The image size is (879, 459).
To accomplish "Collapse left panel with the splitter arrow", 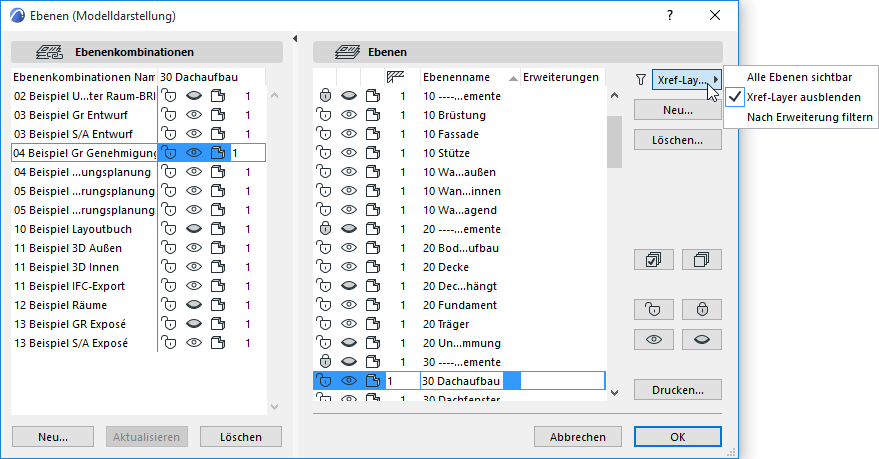I will click(x=296, y=38).
